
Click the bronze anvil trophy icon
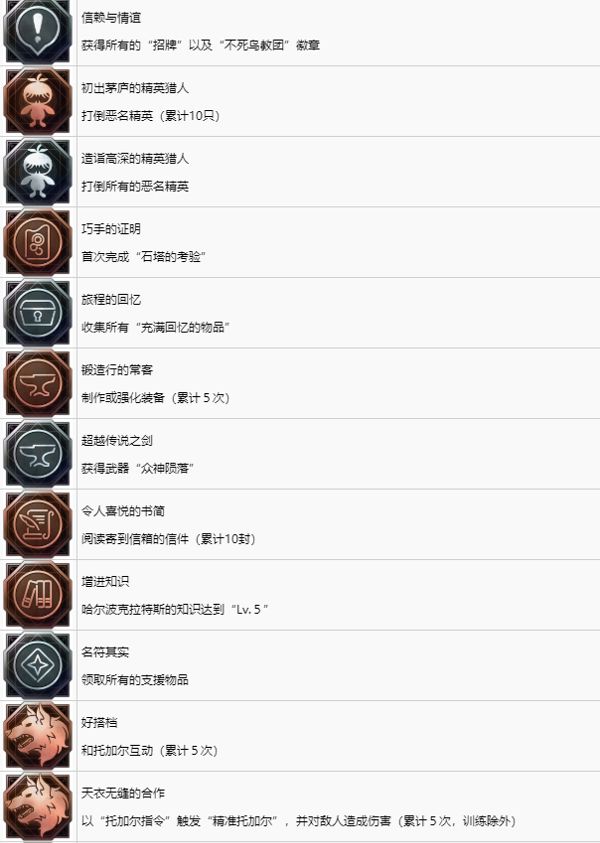click(x=38, y=383)
